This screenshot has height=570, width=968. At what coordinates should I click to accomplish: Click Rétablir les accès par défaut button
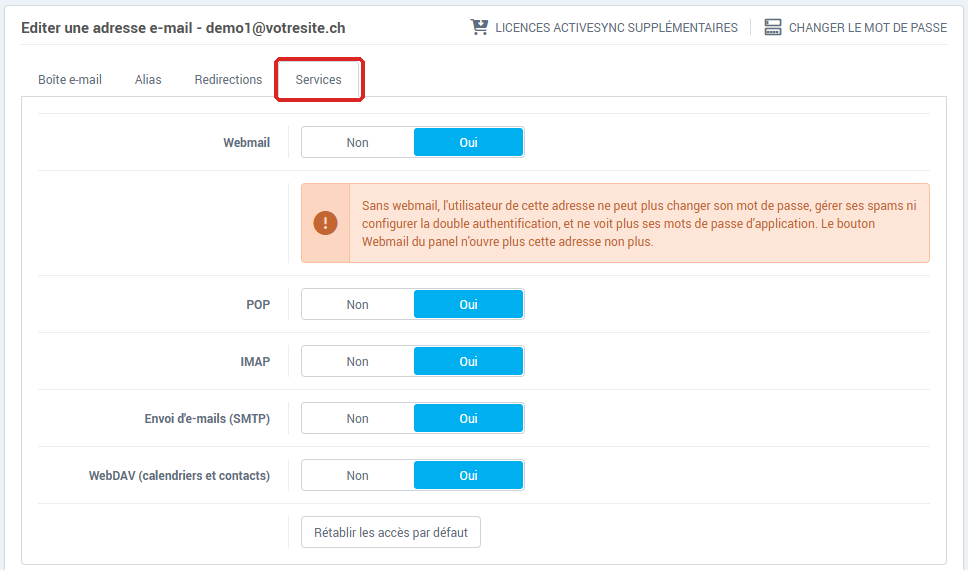pos(391,532)
